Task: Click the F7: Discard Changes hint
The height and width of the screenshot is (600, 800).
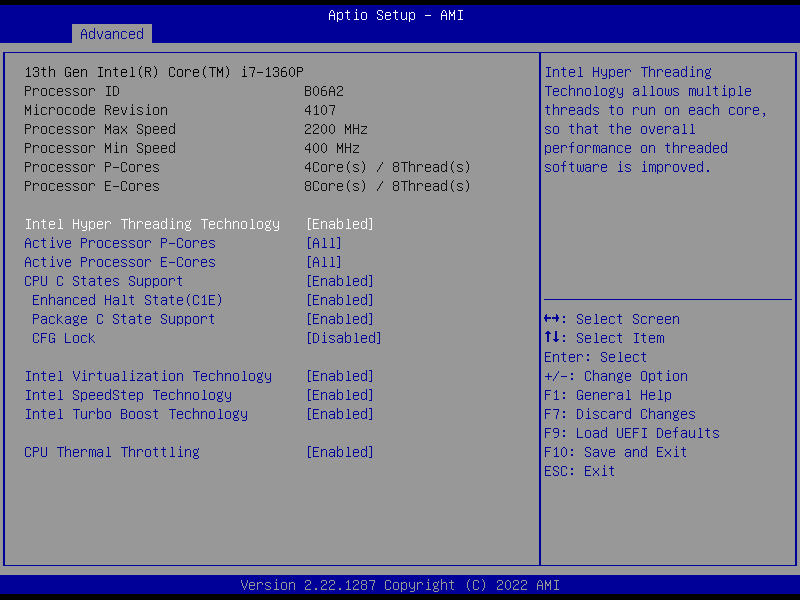Action: [x=620, y=414]
